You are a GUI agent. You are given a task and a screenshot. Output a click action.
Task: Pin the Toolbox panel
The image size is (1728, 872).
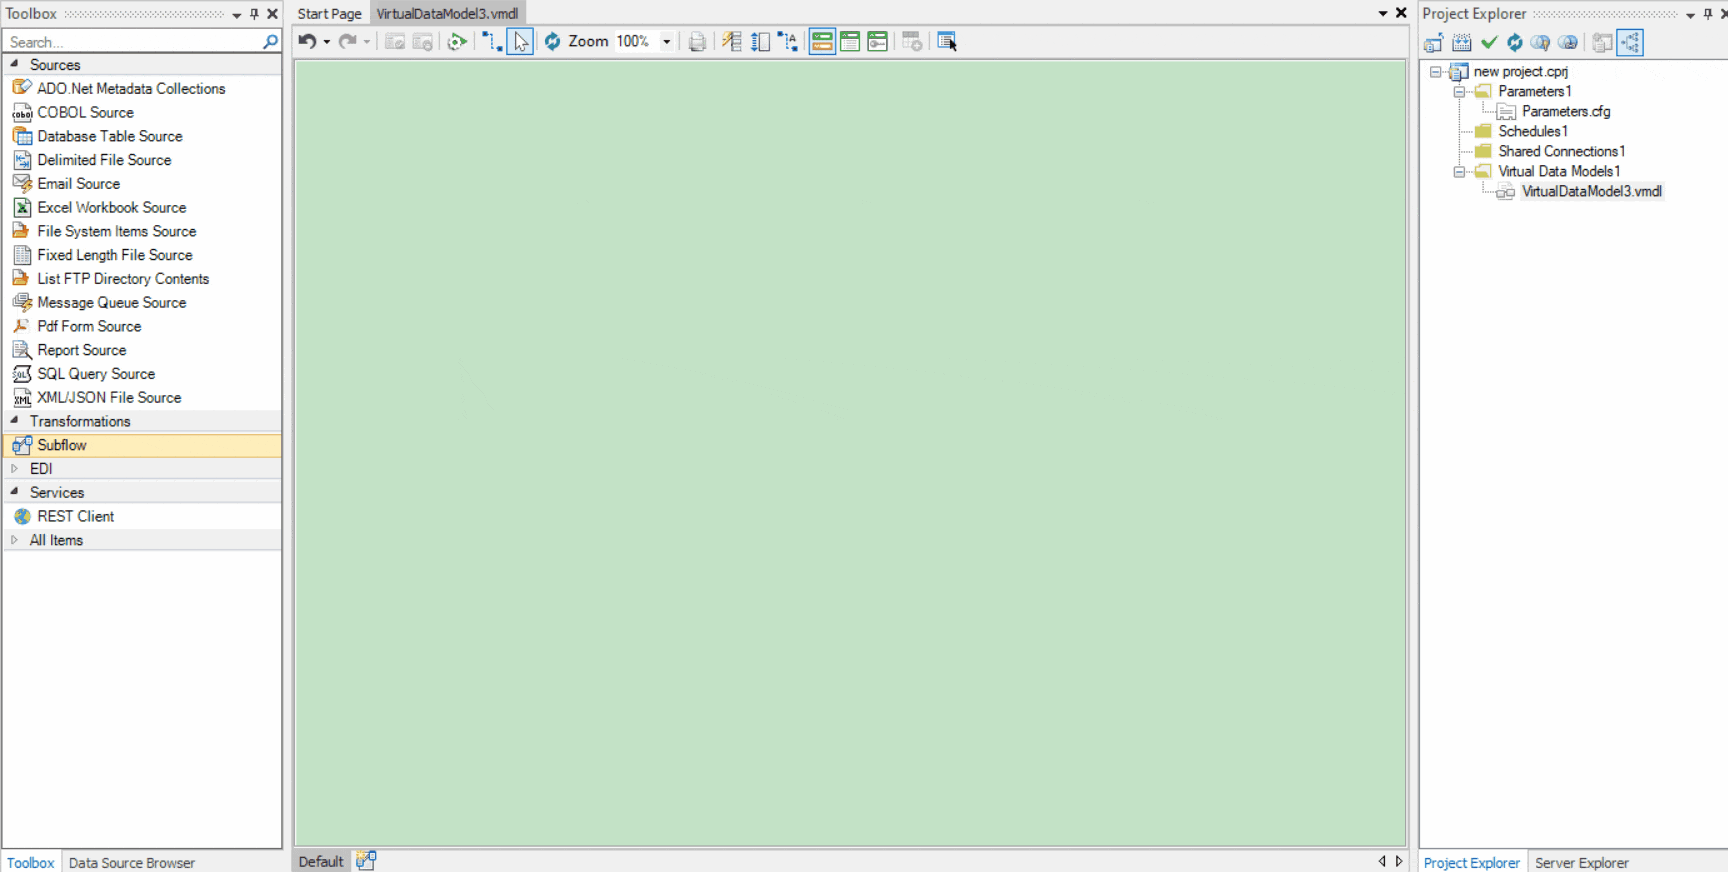254,14
